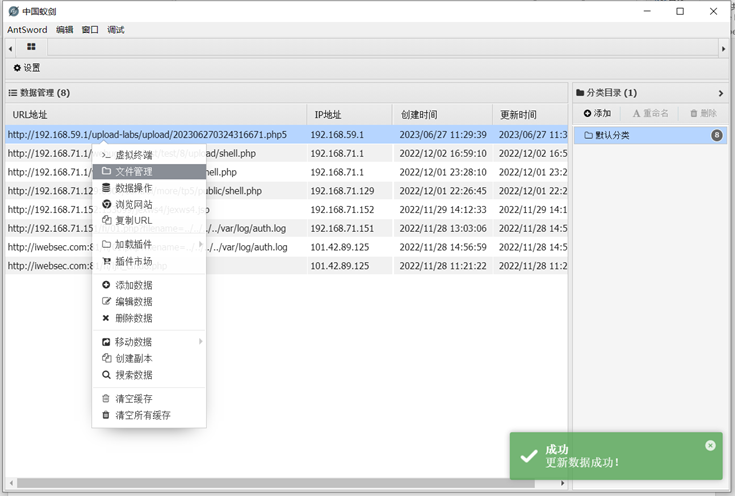
Task: Click the duplicate icon beside 创建副本
Action: coord(106,358)
